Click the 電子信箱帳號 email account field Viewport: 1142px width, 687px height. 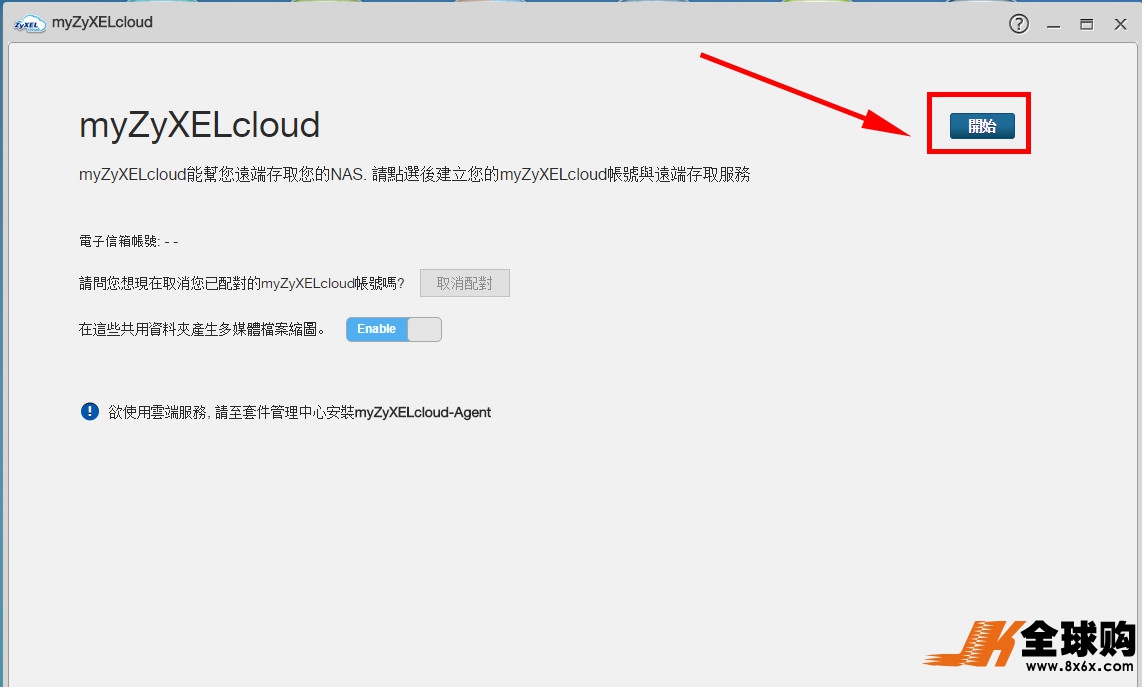pos(128,241)
